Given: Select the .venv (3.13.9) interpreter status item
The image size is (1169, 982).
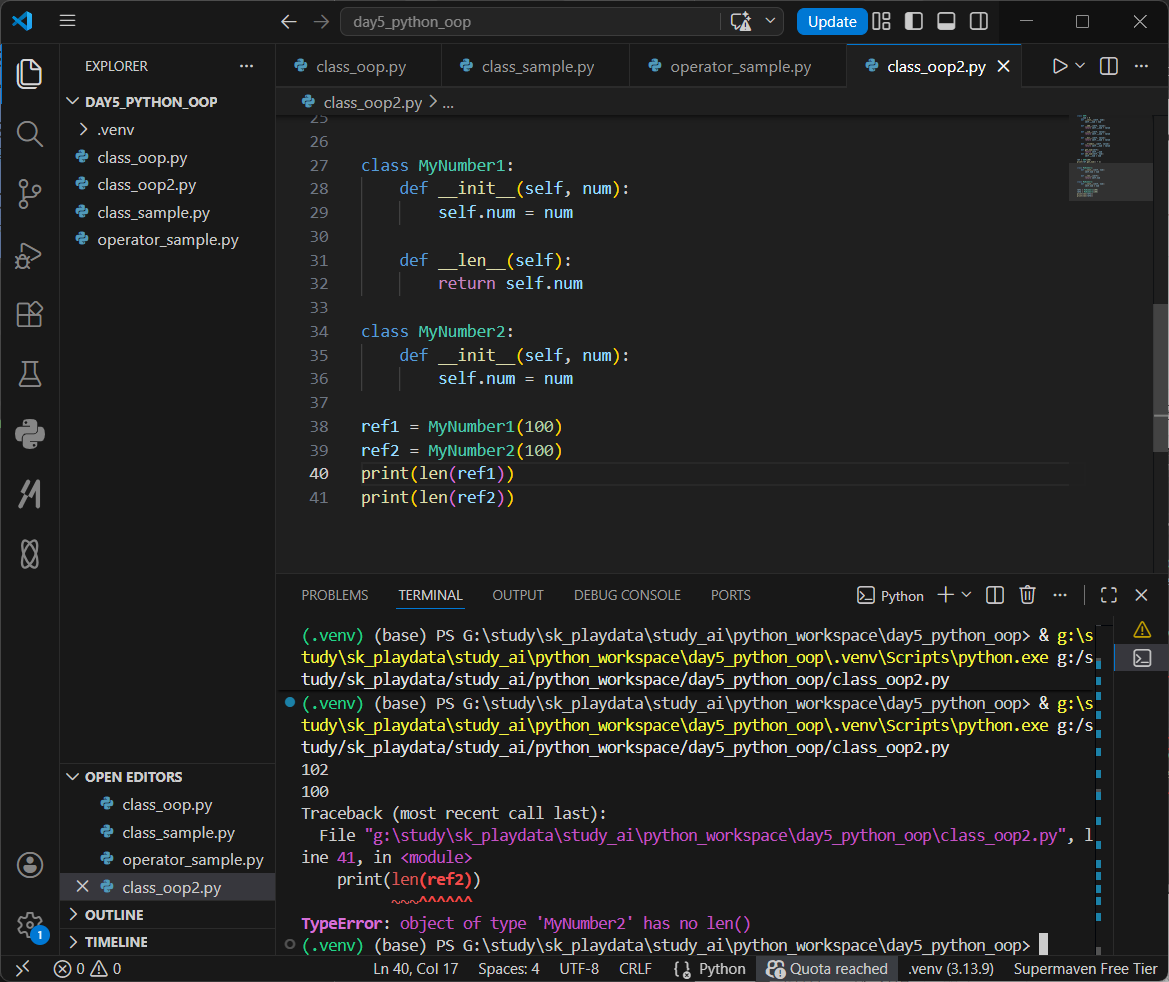Looking at the screenshot, I should tap(951, 969).
